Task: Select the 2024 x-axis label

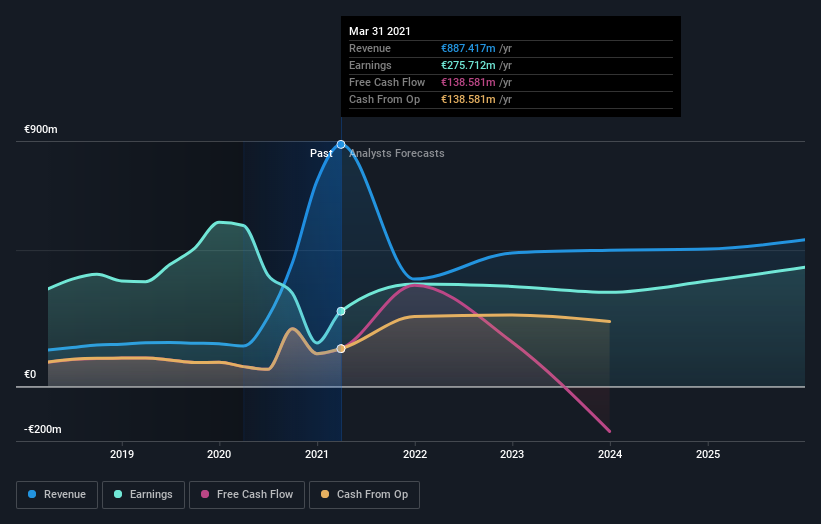Action: tap(610, 454)
